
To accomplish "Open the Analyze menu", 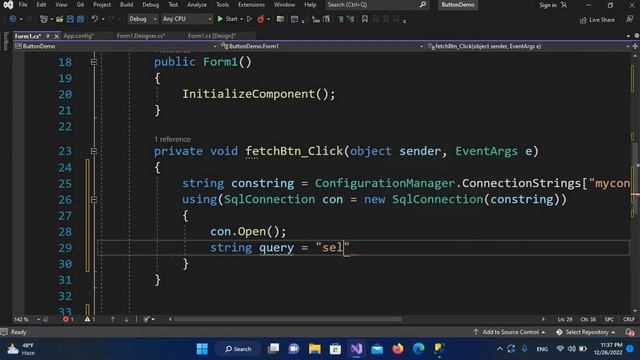I will [x=197, y=5].
